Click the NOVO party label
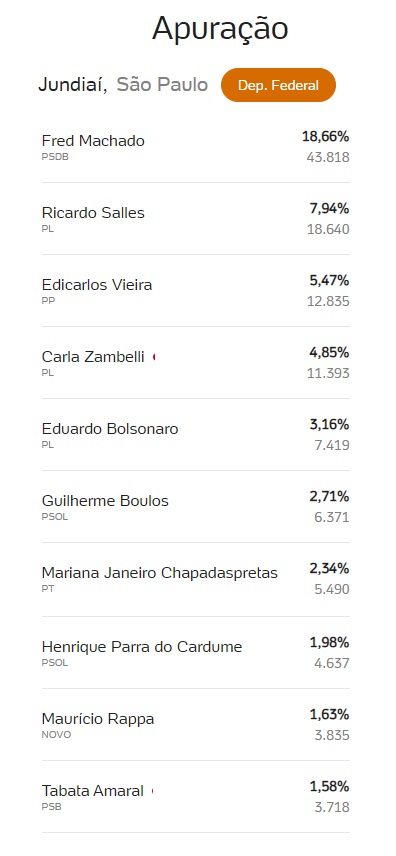 (x=56, y=734)
